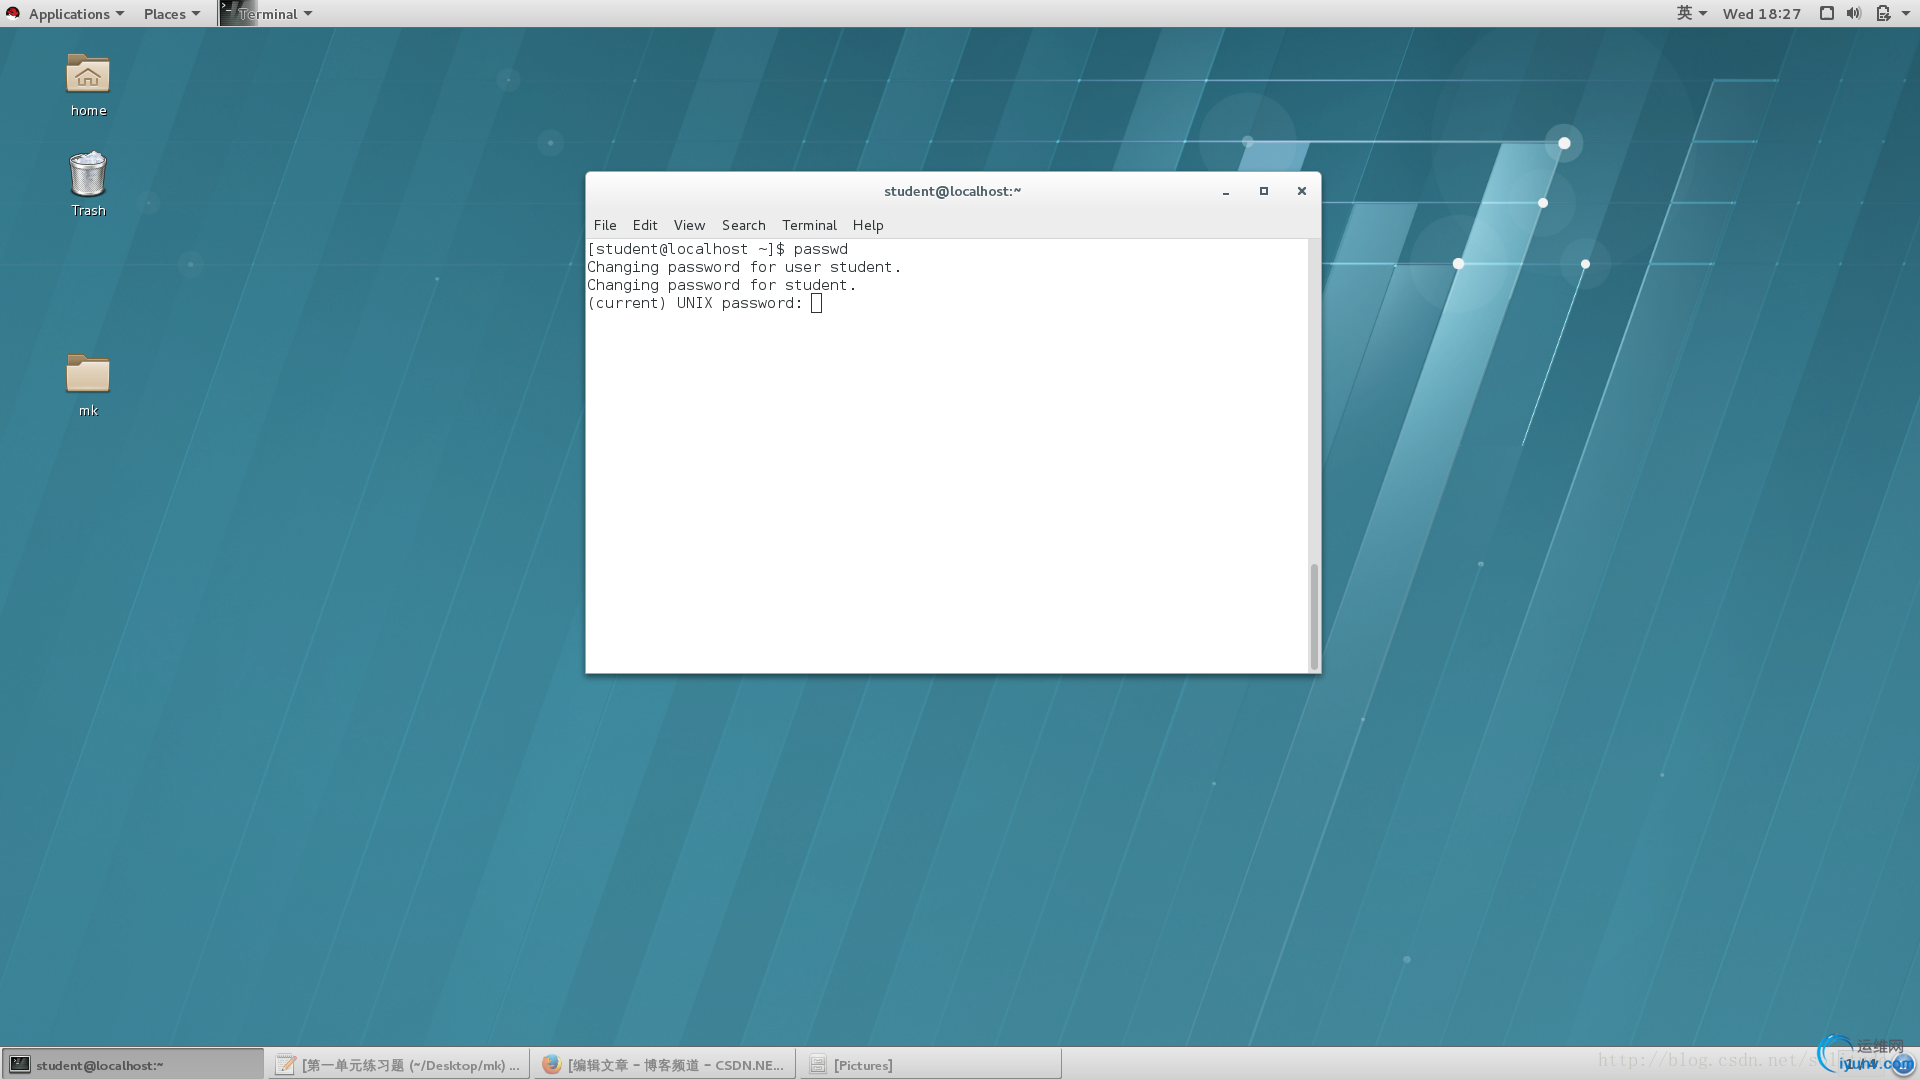Expand the system menu arrow at top right
1920x1080 pixels.
[x=1906, y=13]
